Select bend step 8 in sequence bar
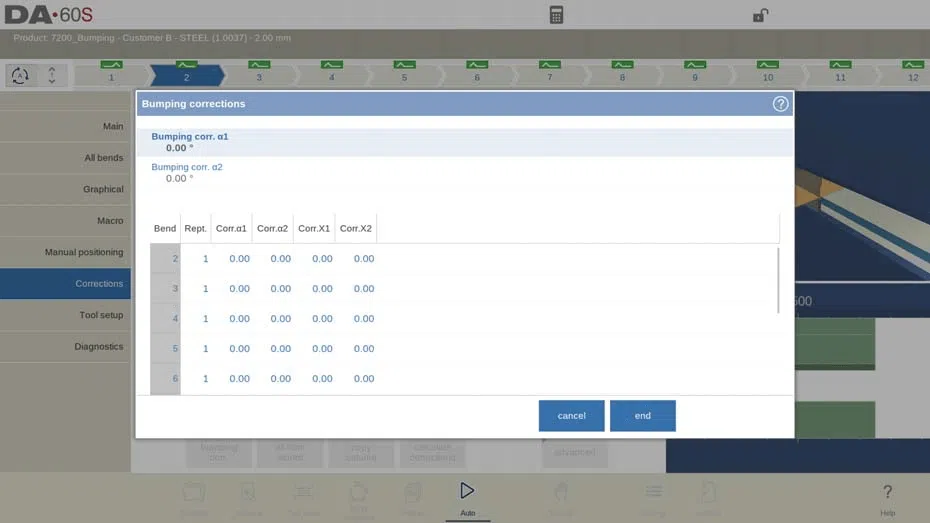Screen dimensions: 930x523 tap(622, 74)
